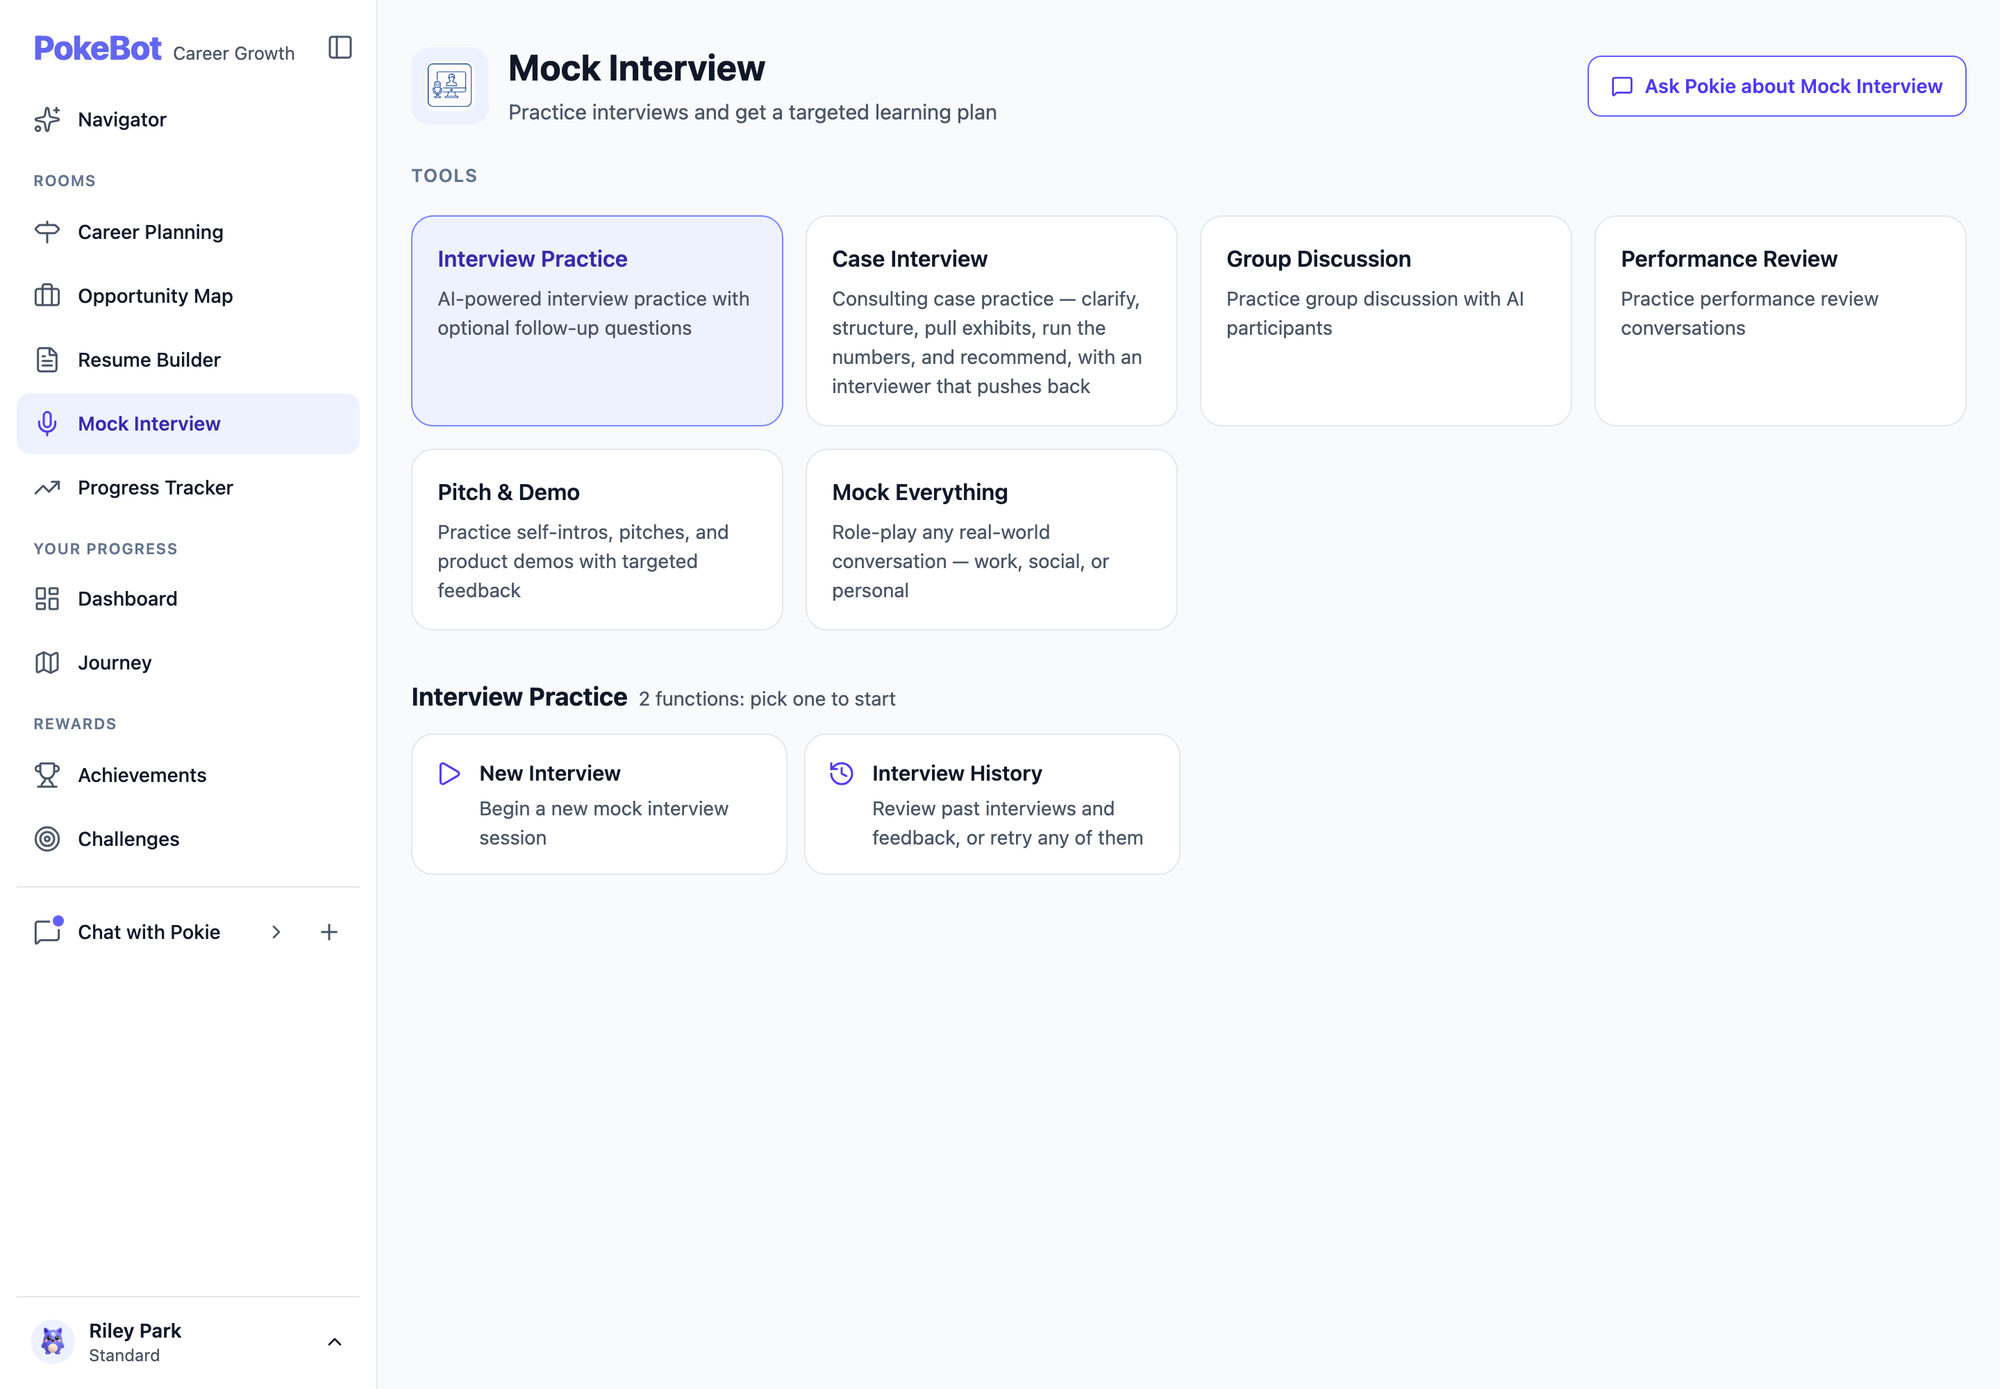Open Resume Builder room
Viewport: 2000px width, 1389px height.
(x=188, y=360)
